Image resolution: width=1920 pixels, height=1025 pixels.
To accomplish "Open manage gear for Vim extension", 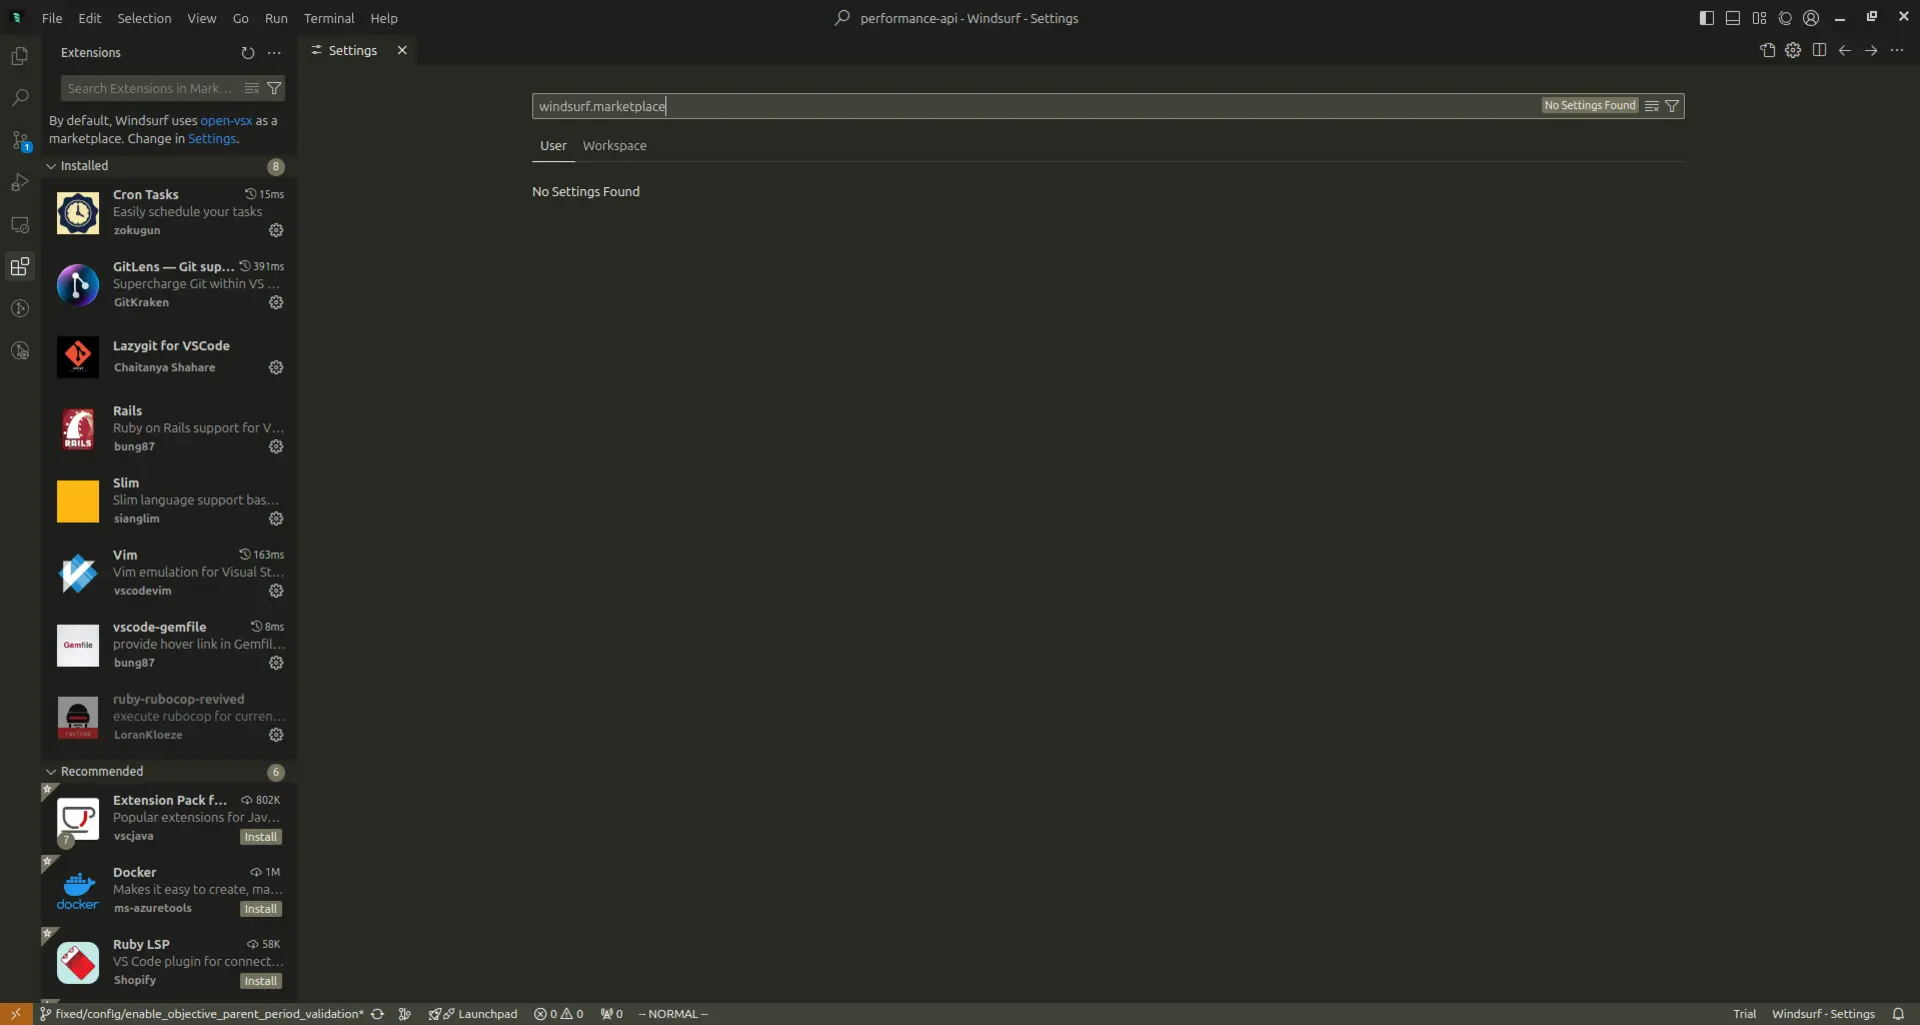I will 276,591.
